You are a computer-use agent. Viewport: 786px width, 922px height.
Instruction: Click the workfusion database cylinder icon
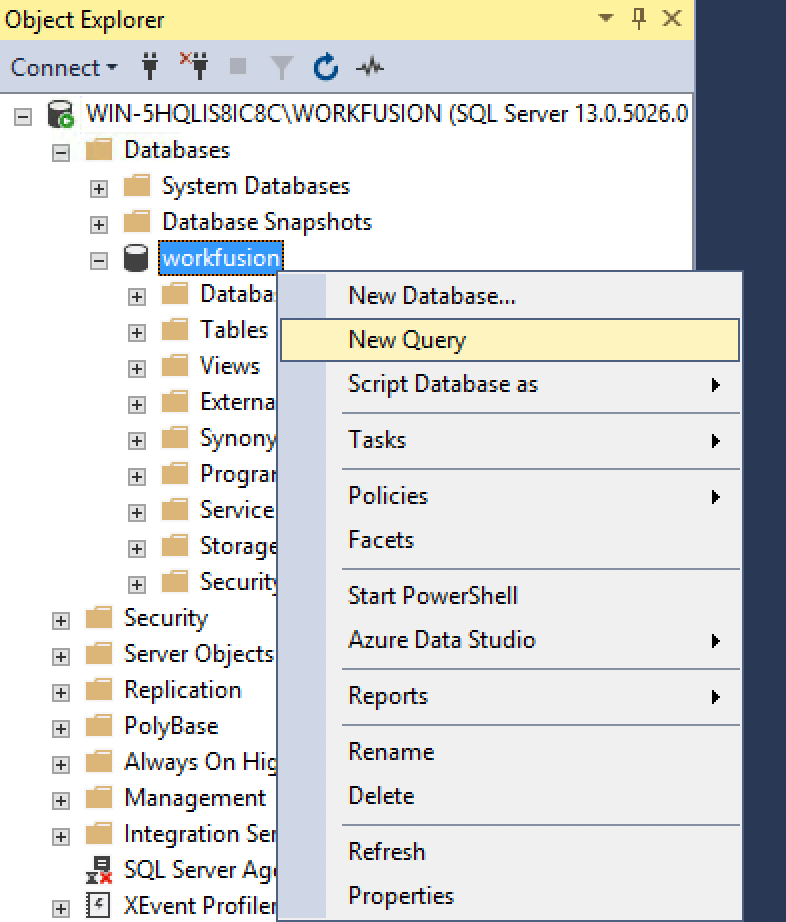[136, 258]
